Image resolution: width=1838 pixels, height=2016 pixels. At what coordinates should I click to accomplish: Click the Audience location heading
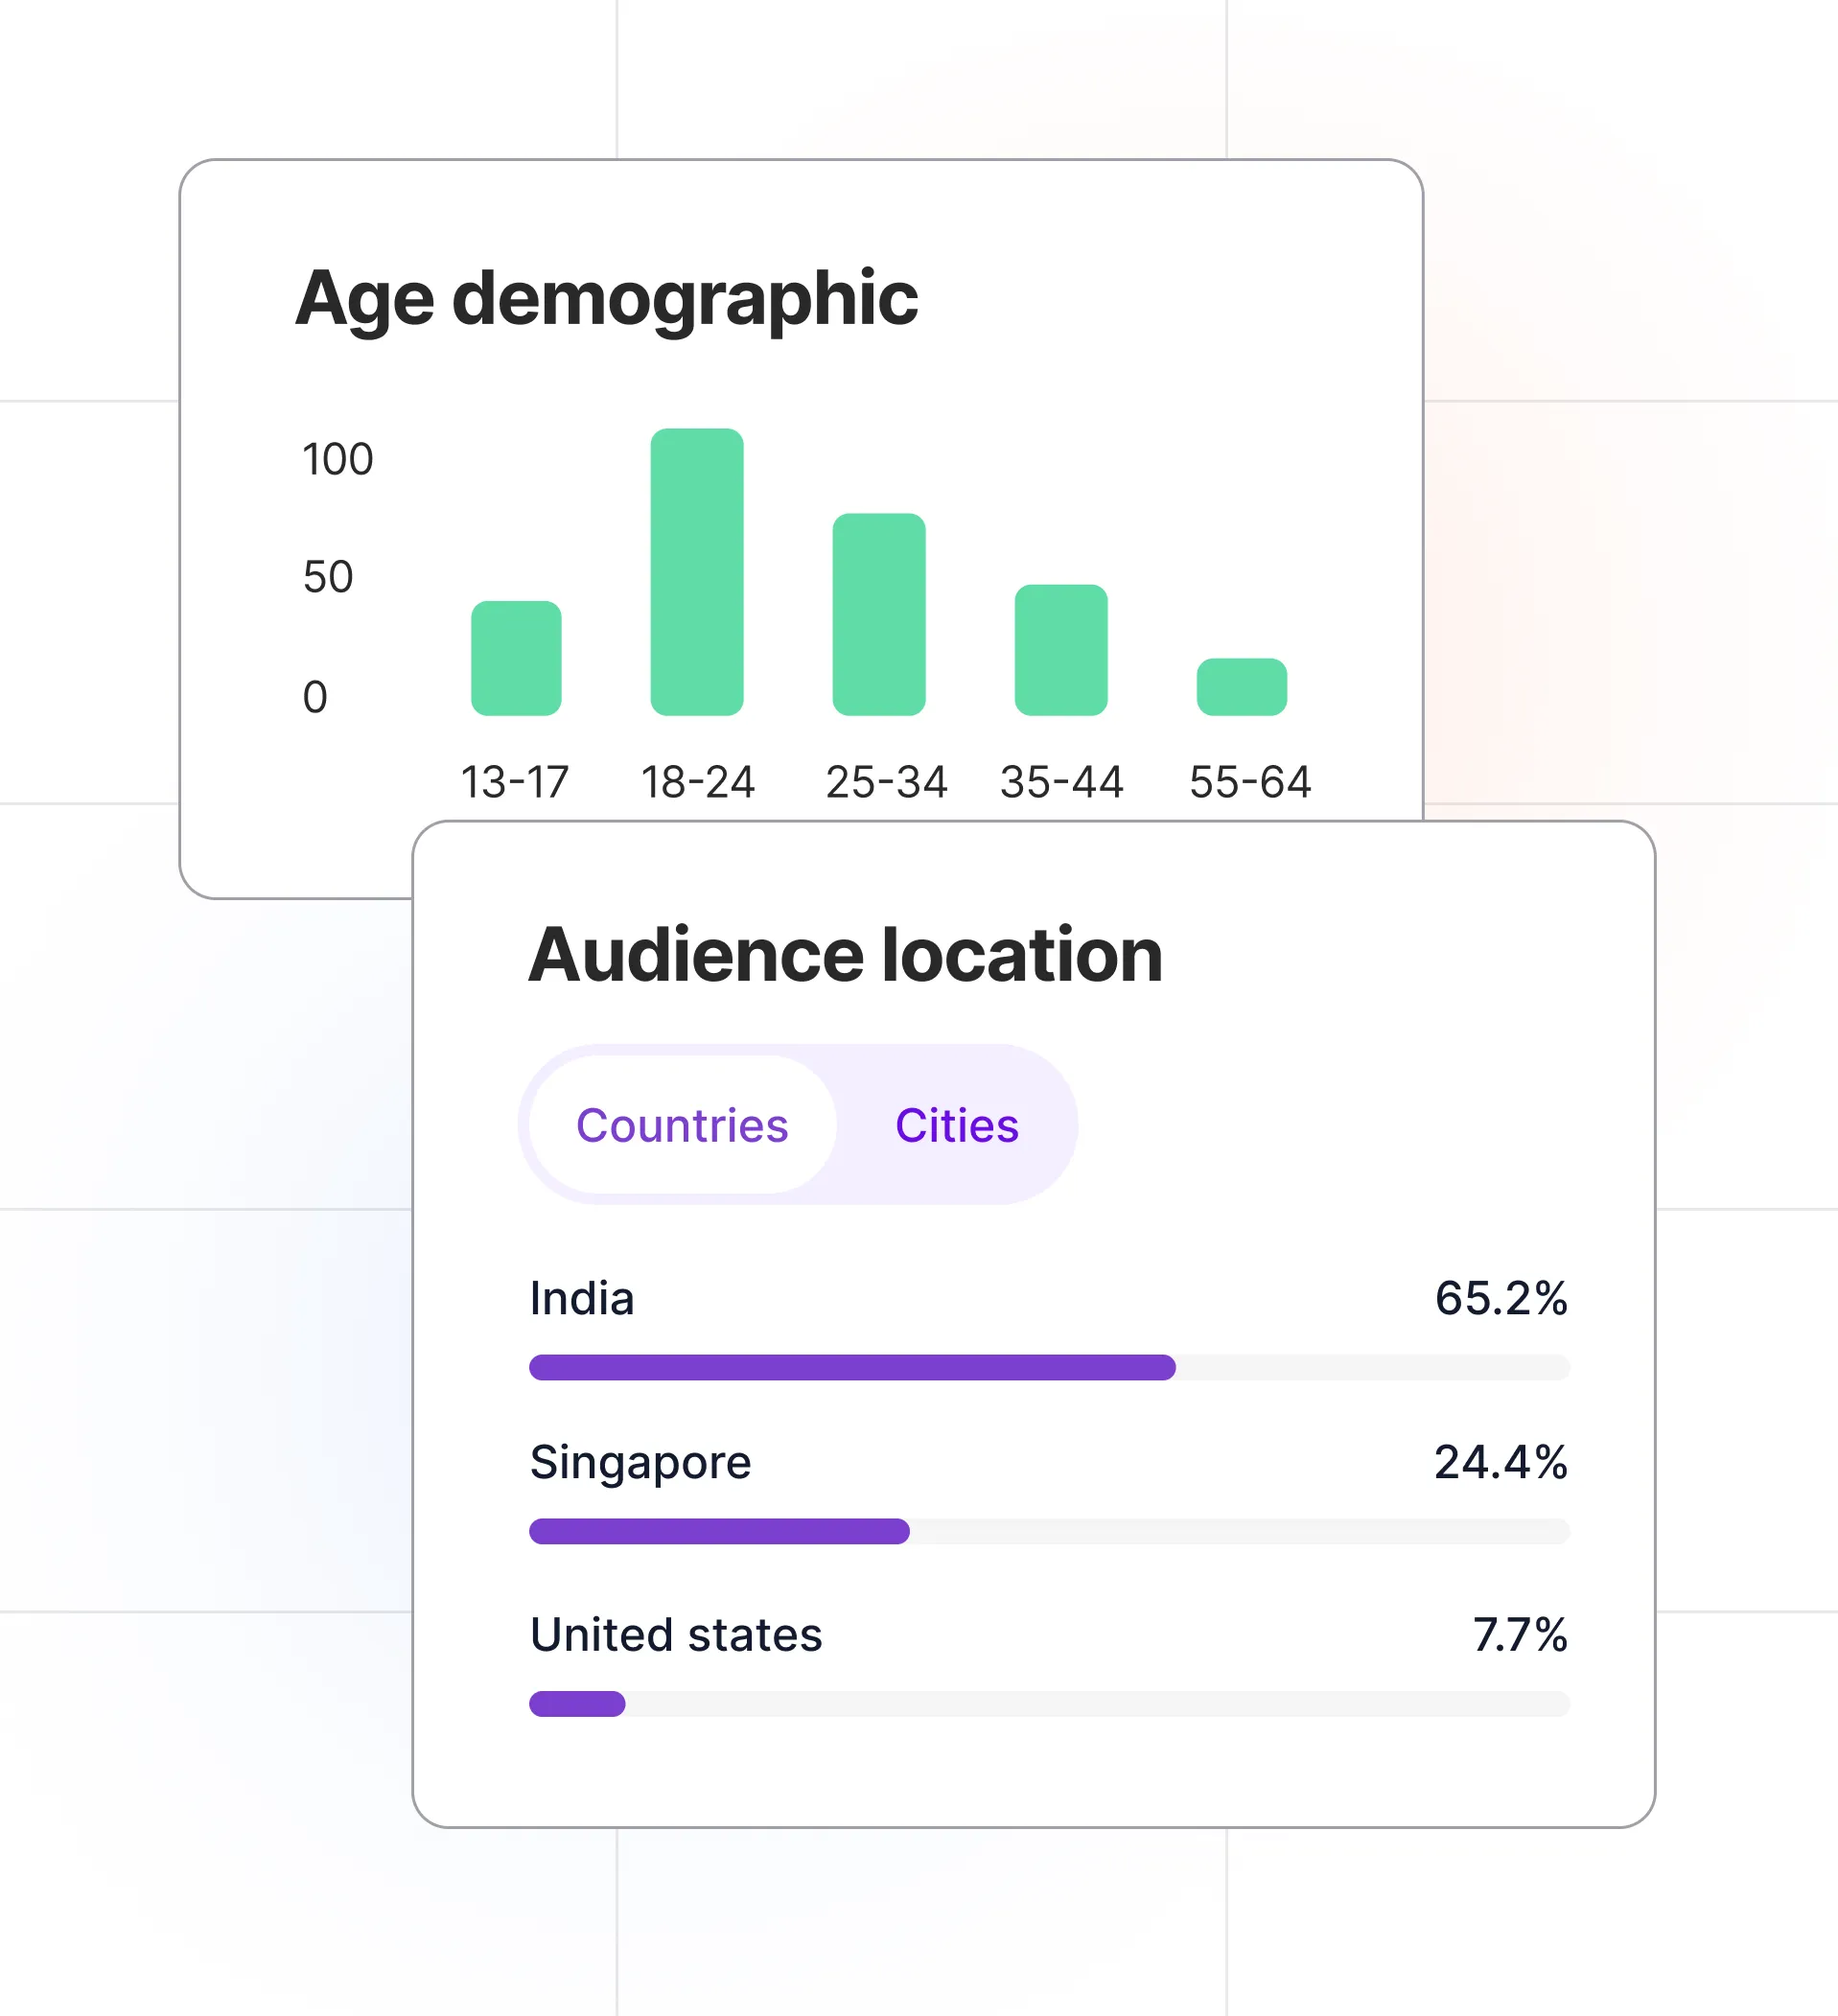(846, 955)
